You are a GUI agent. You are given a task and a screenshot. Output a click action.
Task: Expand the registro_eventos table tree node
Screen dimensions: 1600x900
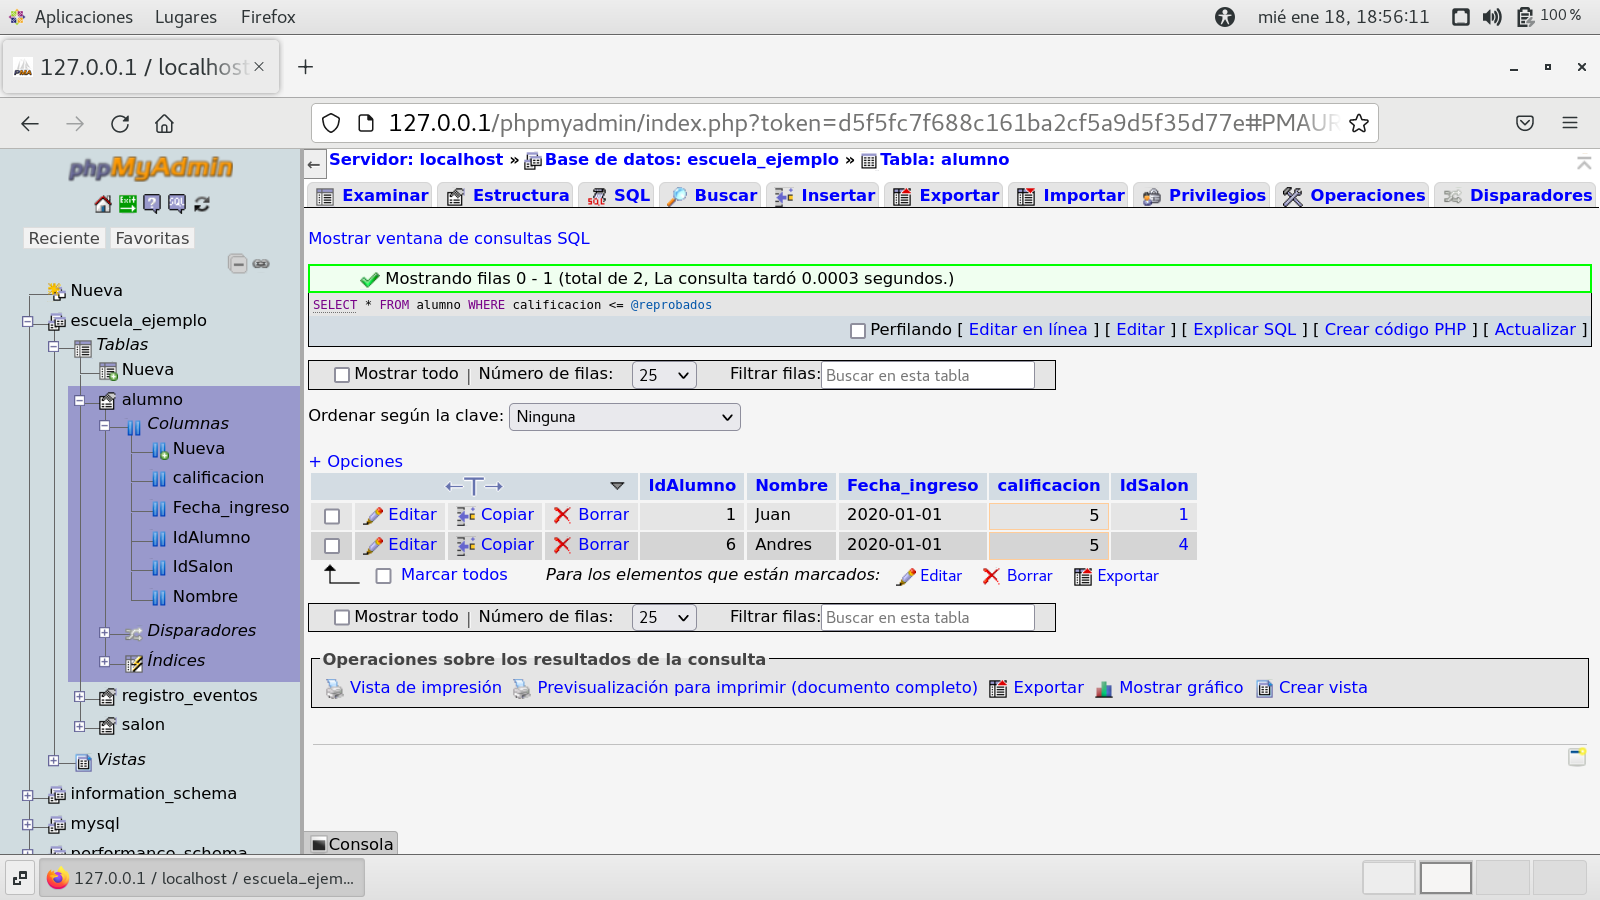pyautogui.click(x=79, y=696)
